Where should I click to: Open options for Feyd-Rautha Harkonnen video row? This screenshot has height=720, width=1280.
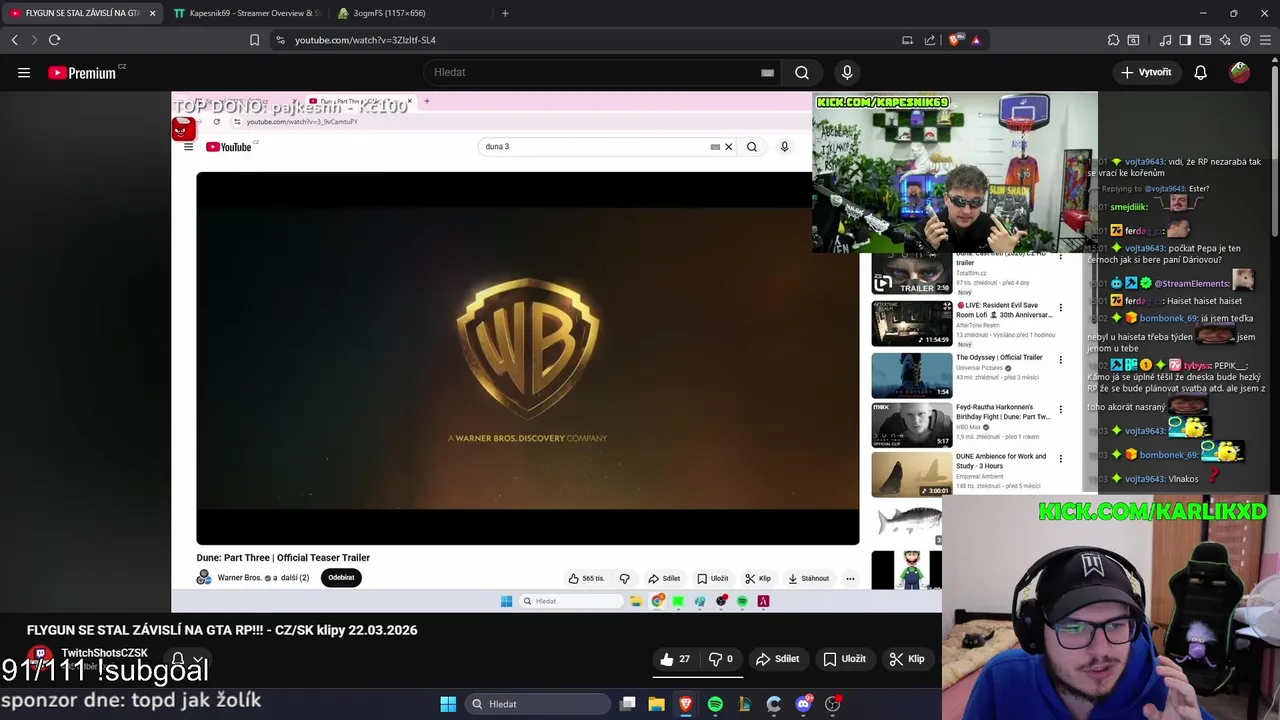pyautogui.click(x=1060, y=410)
